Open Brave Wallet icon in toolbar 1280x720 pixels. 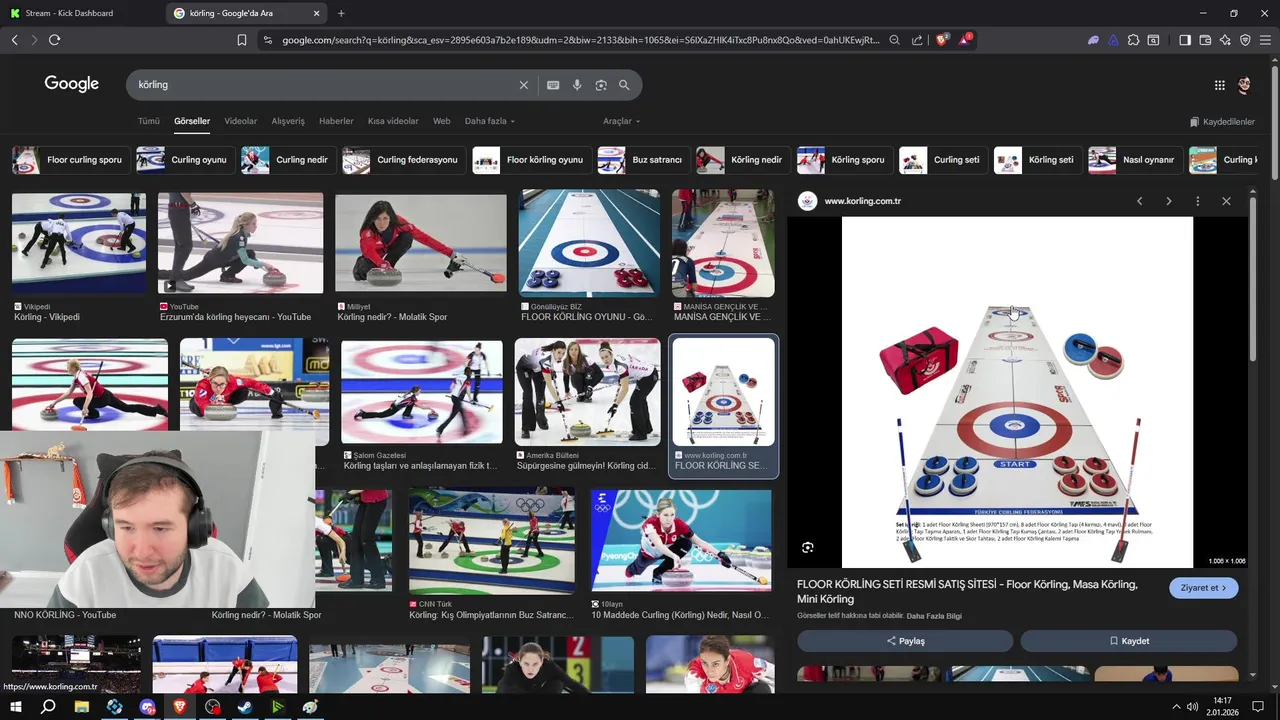1205,40
